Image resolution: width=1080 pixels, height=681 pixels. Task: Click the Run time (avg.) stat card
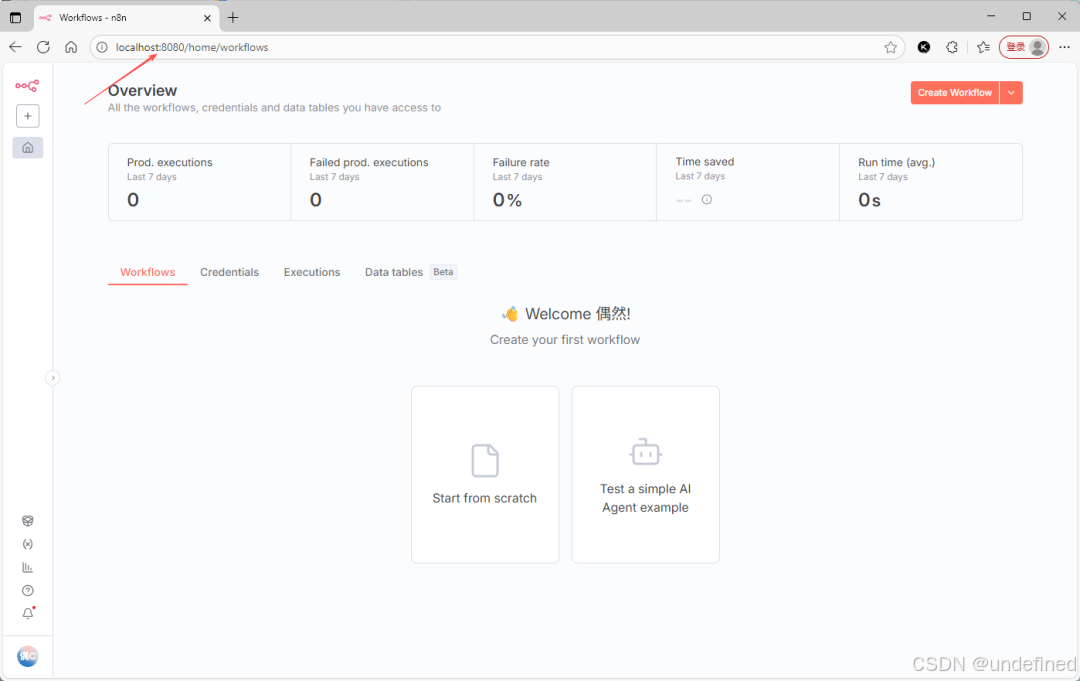[931, 182]
